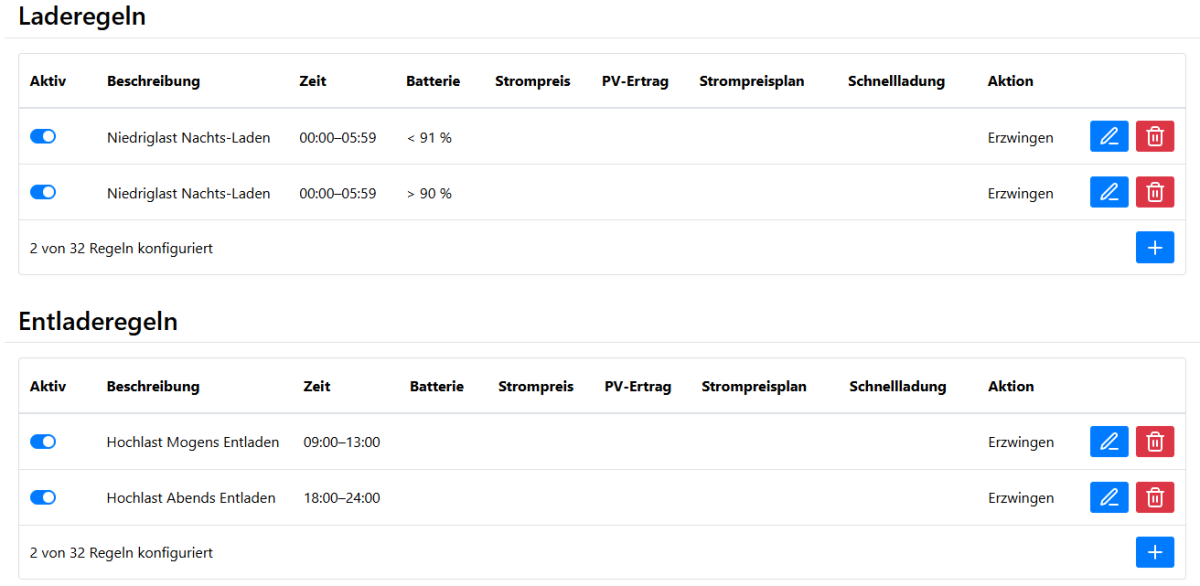Add a new rule under Laderegeln
Image resolution: width=1200 pixels, height=586 pixels.
click(x=1154, y=248)
